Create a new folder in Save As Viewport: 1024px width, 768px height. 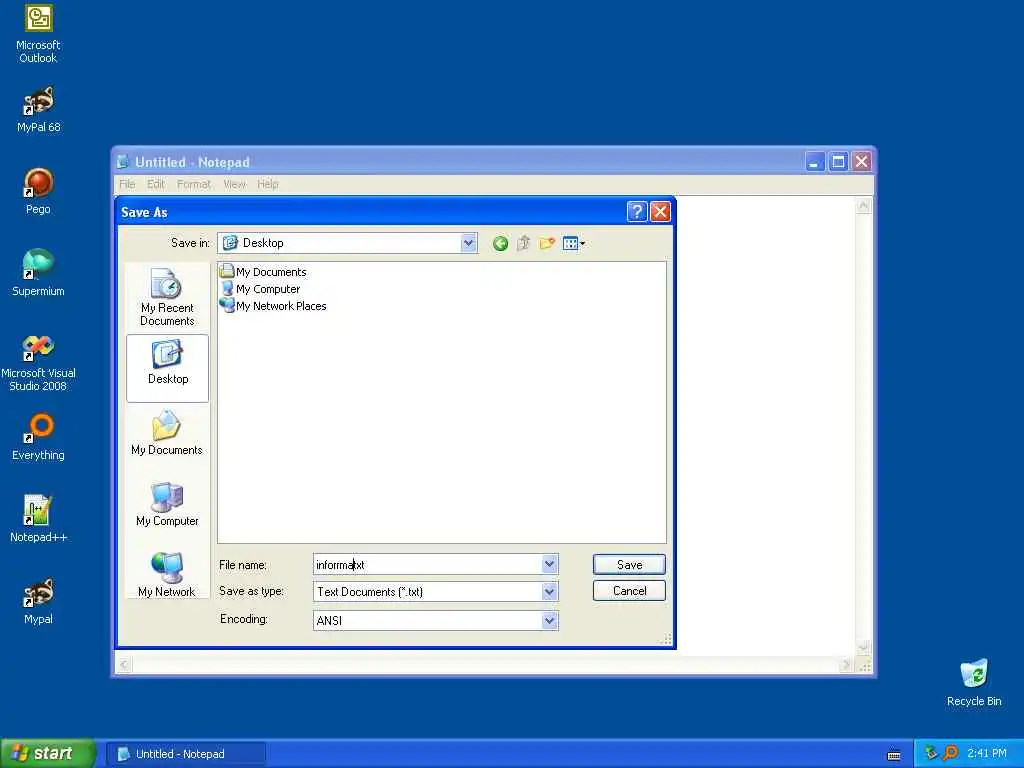click(x=547, y=244)
